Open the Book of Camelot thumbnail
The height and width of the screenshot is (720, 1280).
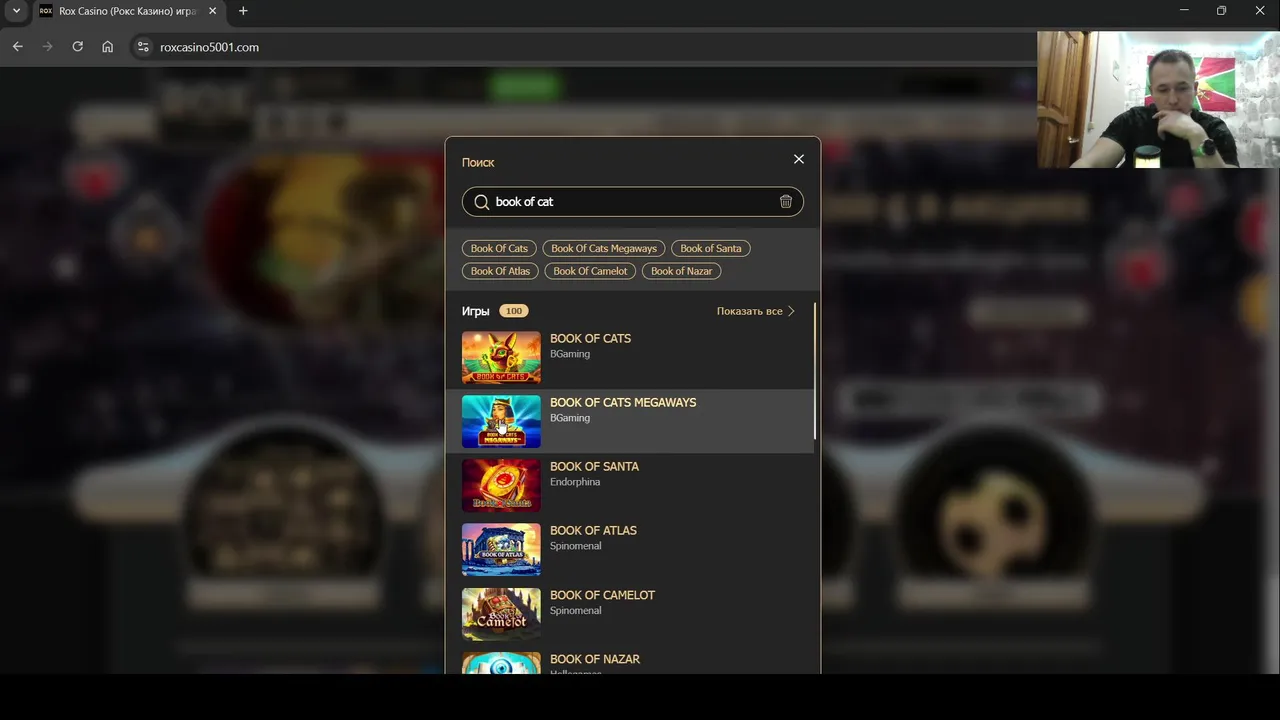pyautogui.click(x=501, y=614)
